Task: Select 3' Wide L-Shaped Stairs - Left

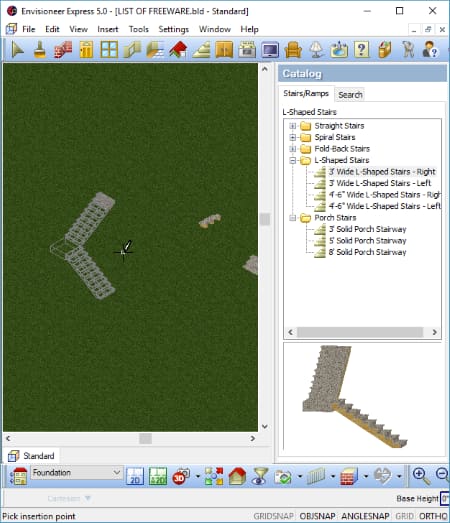Action: pos(380,183)
